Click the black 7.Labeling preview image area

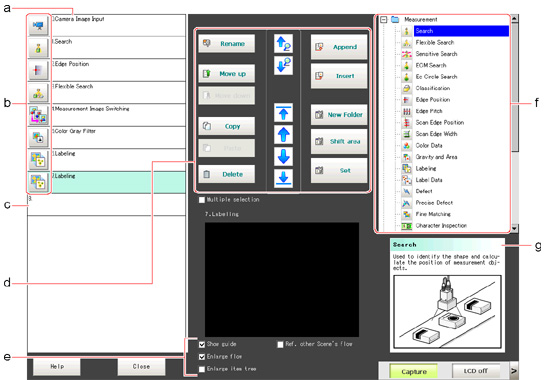pyautogui.click(x=282, y=280)
